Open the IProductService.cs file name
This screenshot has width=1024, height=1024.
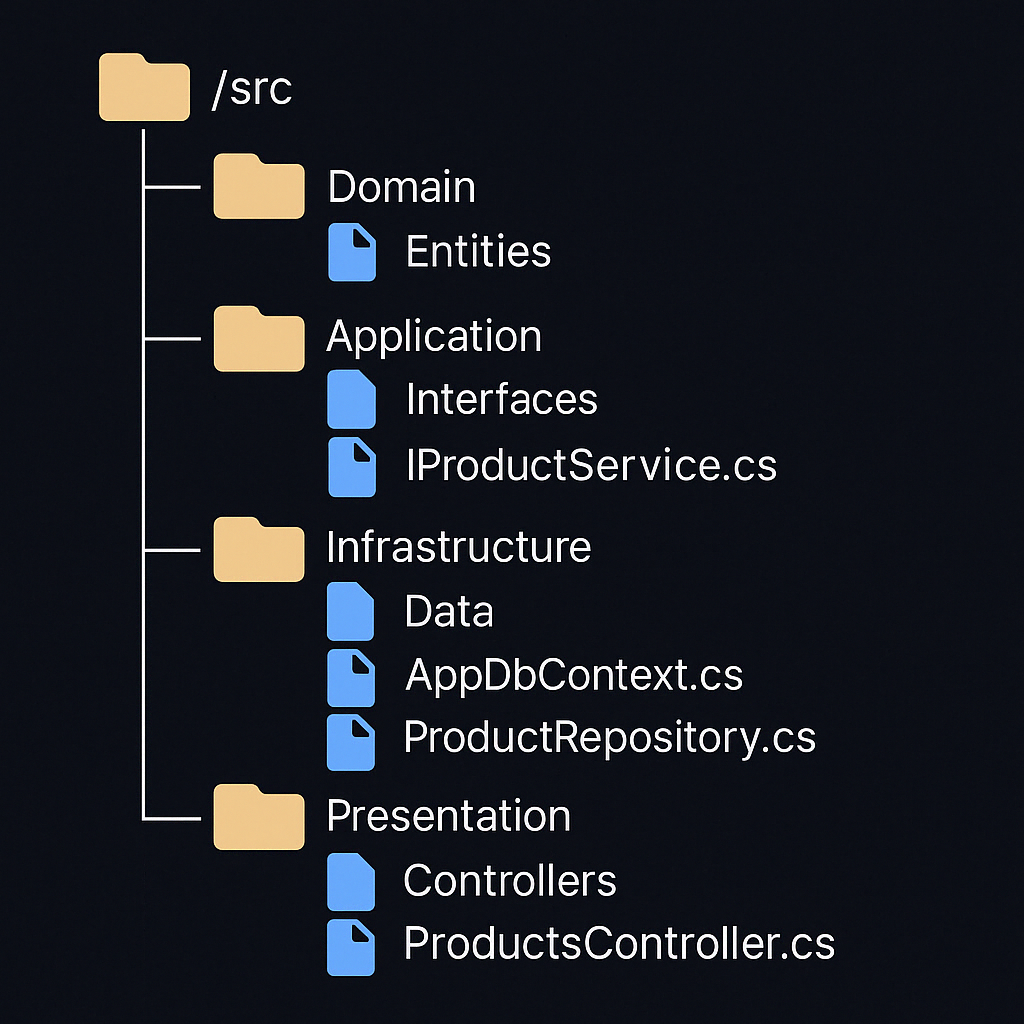click(592, 465)
